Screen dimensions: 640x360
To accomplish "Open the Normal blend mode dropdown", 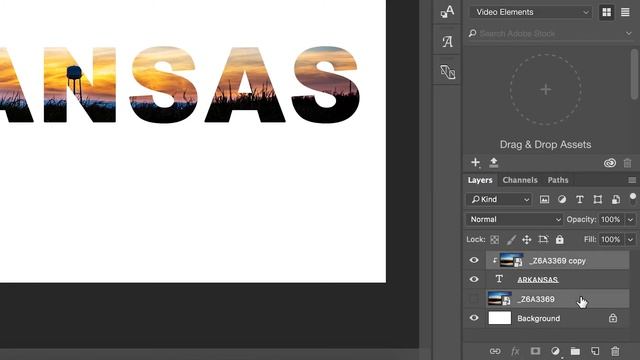I will (514, 219).
